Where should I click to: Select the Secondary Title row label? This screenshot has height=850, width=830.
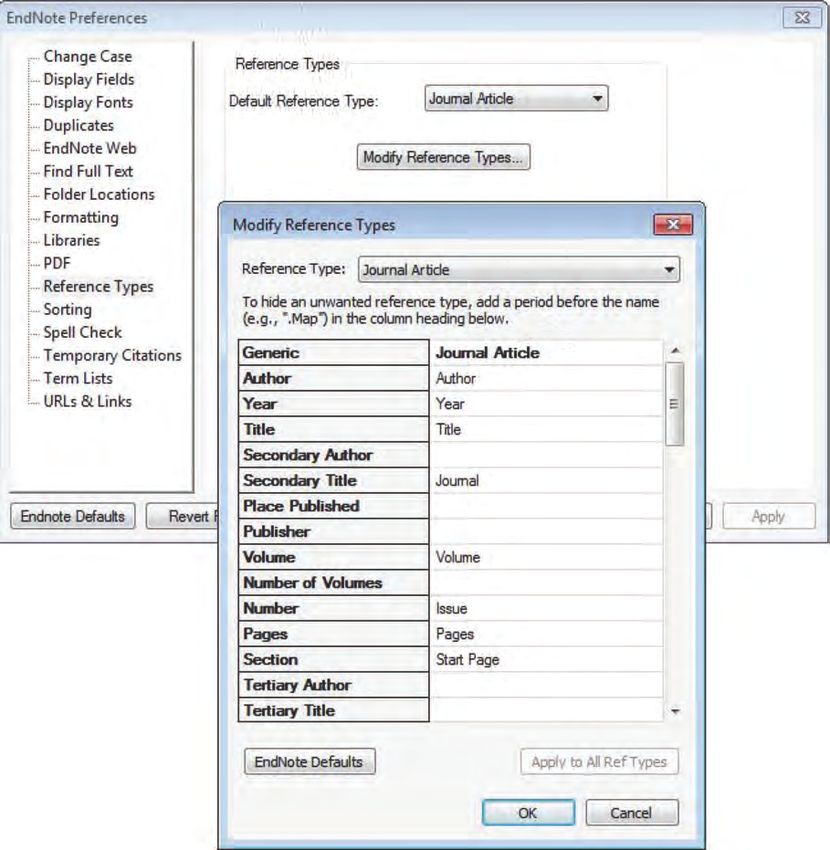point(333,480)
